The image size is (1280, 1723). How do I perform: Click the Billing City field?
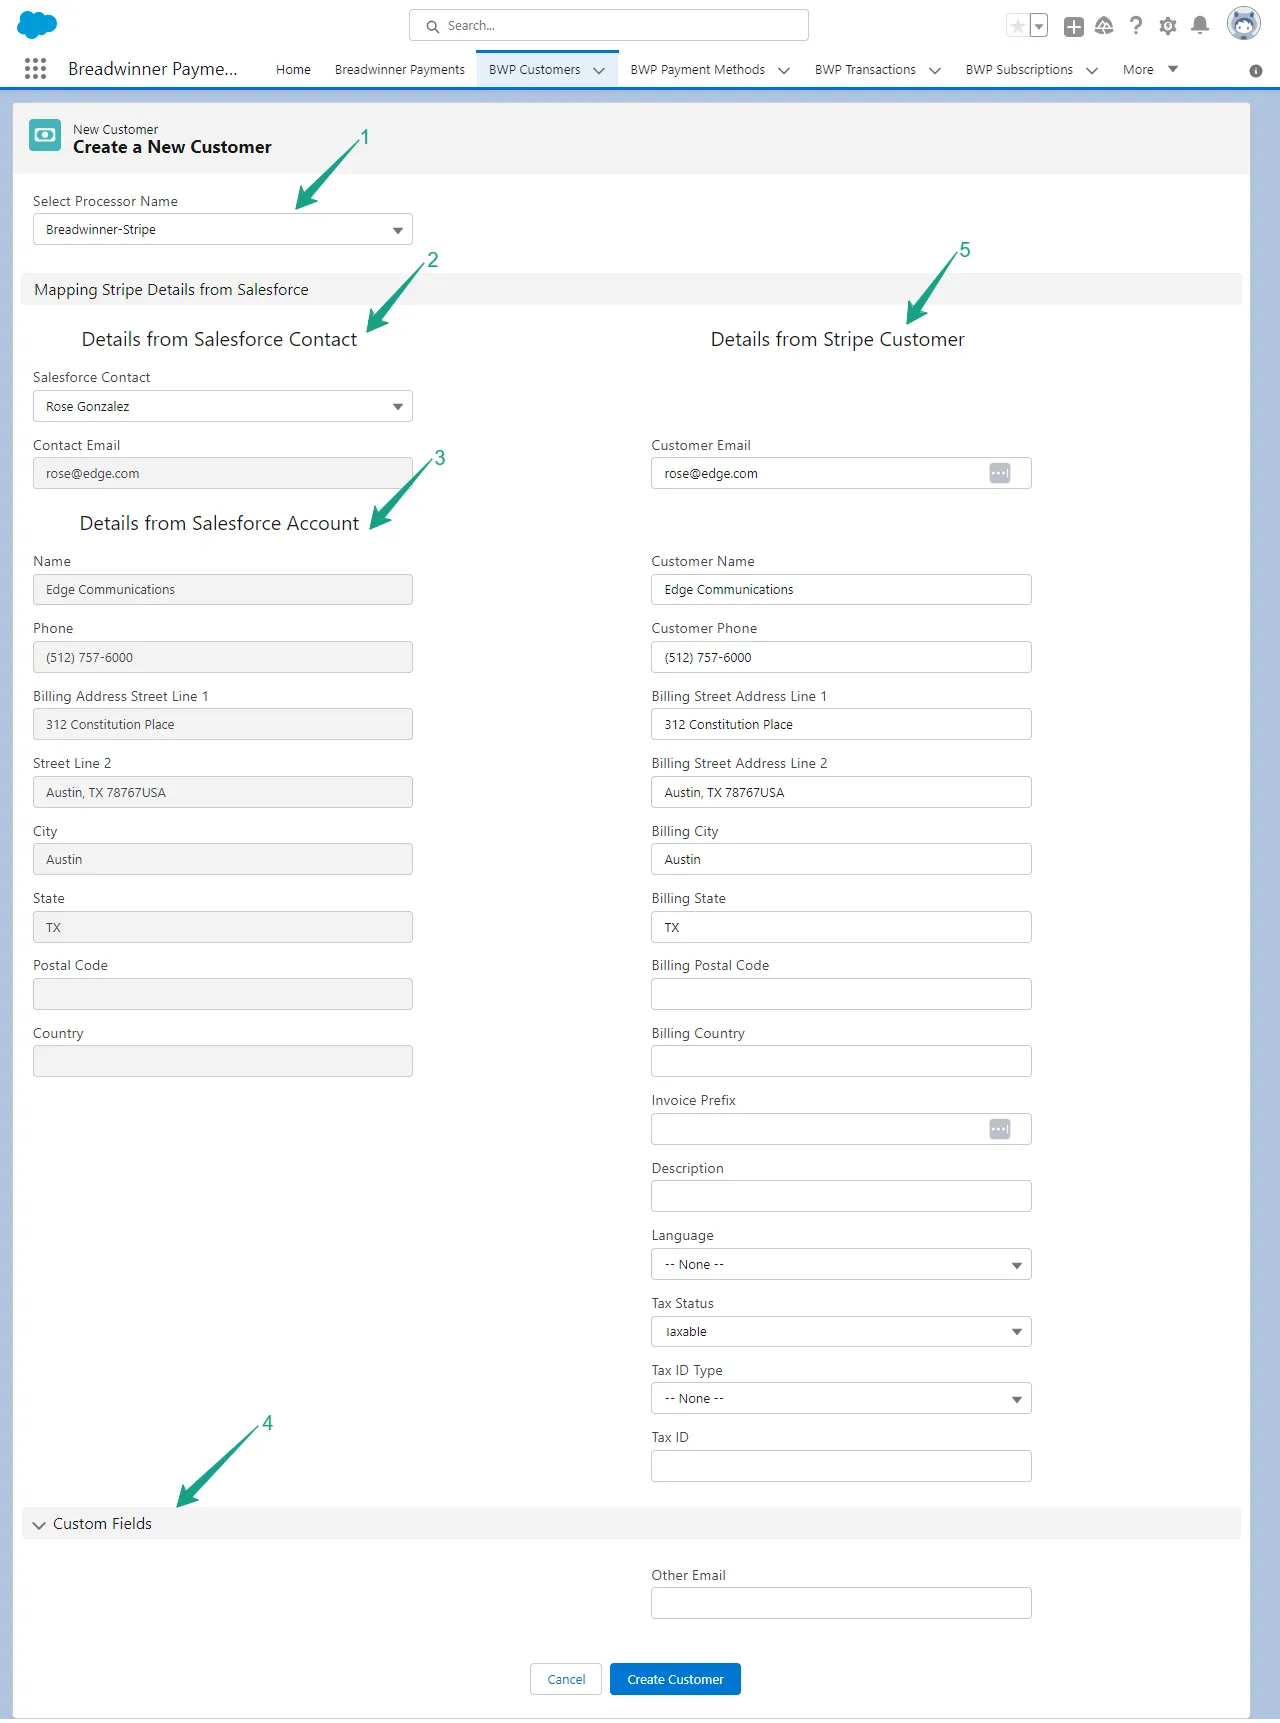click(x=841, y=859)
